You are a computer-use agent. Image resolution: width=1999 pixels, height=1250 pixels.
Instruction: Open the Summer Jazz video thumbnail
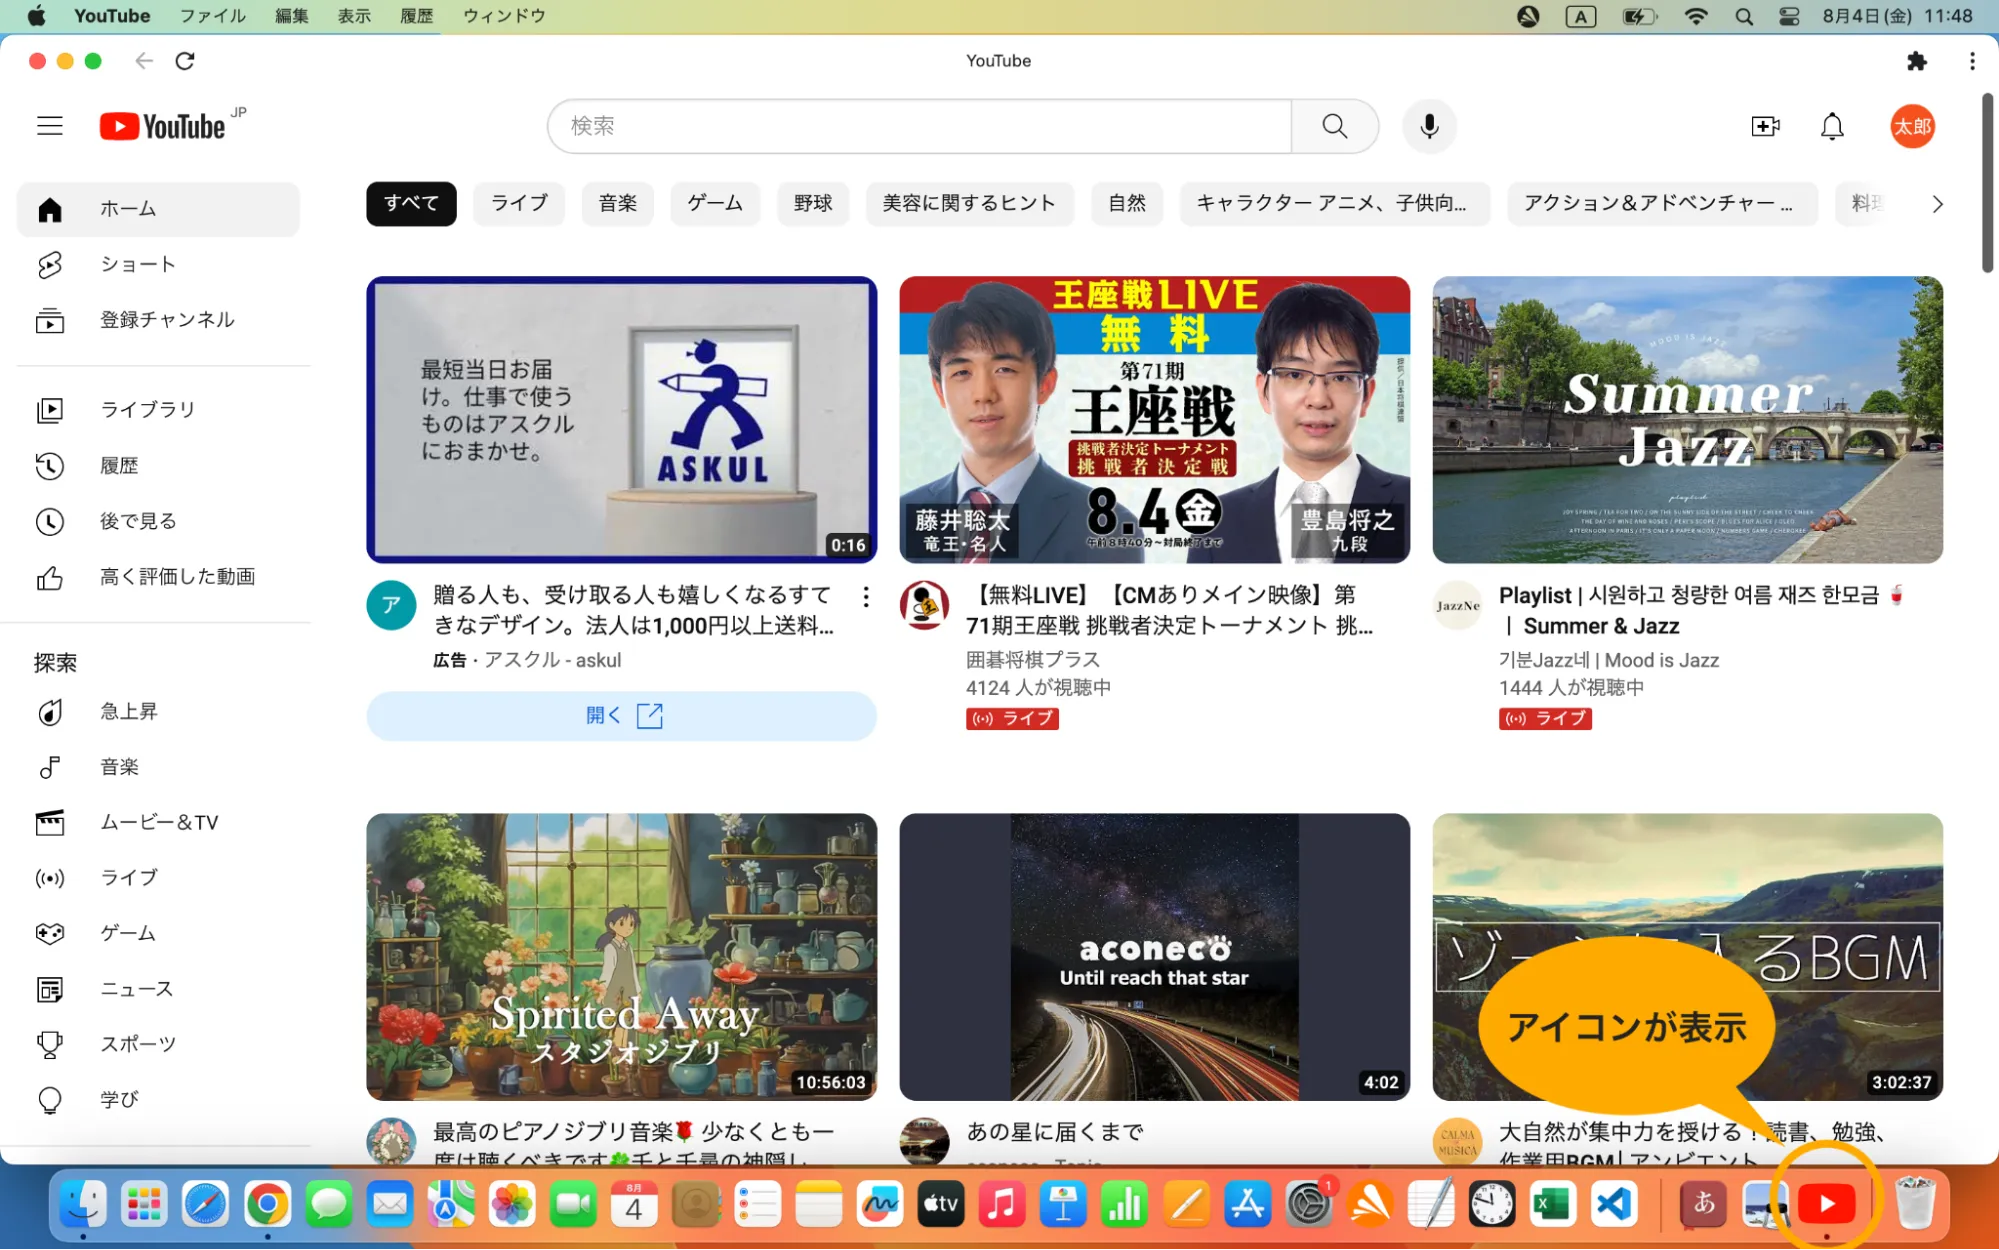coord(1688,420)
